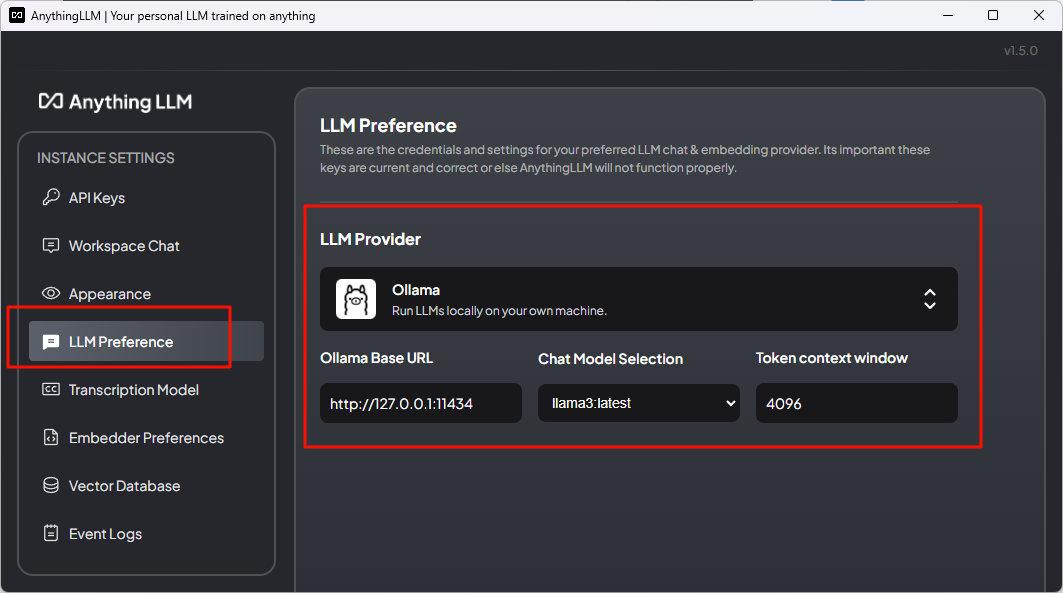
Task: Click the Token context window field
Action: pyautogui.click(x=856, y=403)
